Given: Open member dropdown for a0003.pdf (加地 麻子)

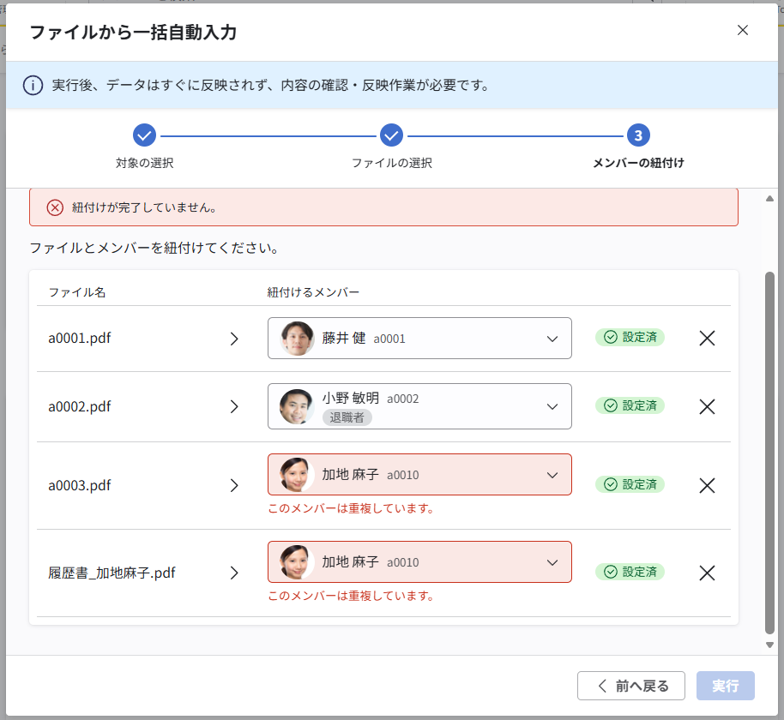Looking at the screenshot, I should click(x=420, y=474).
